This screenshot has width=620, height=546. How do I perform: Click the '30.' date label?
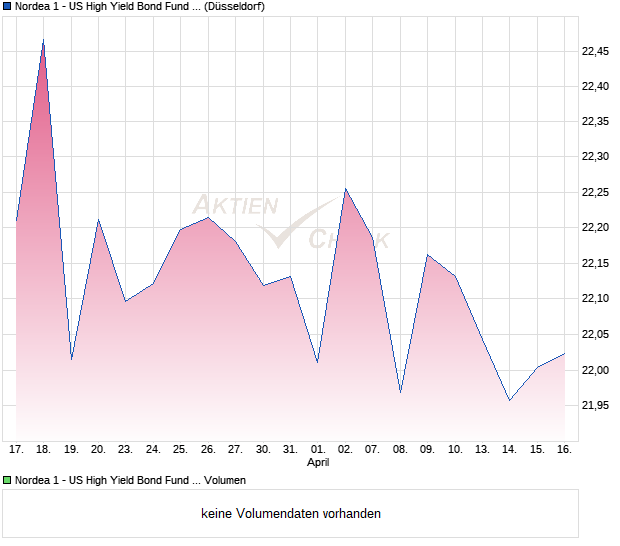(263, 450)
